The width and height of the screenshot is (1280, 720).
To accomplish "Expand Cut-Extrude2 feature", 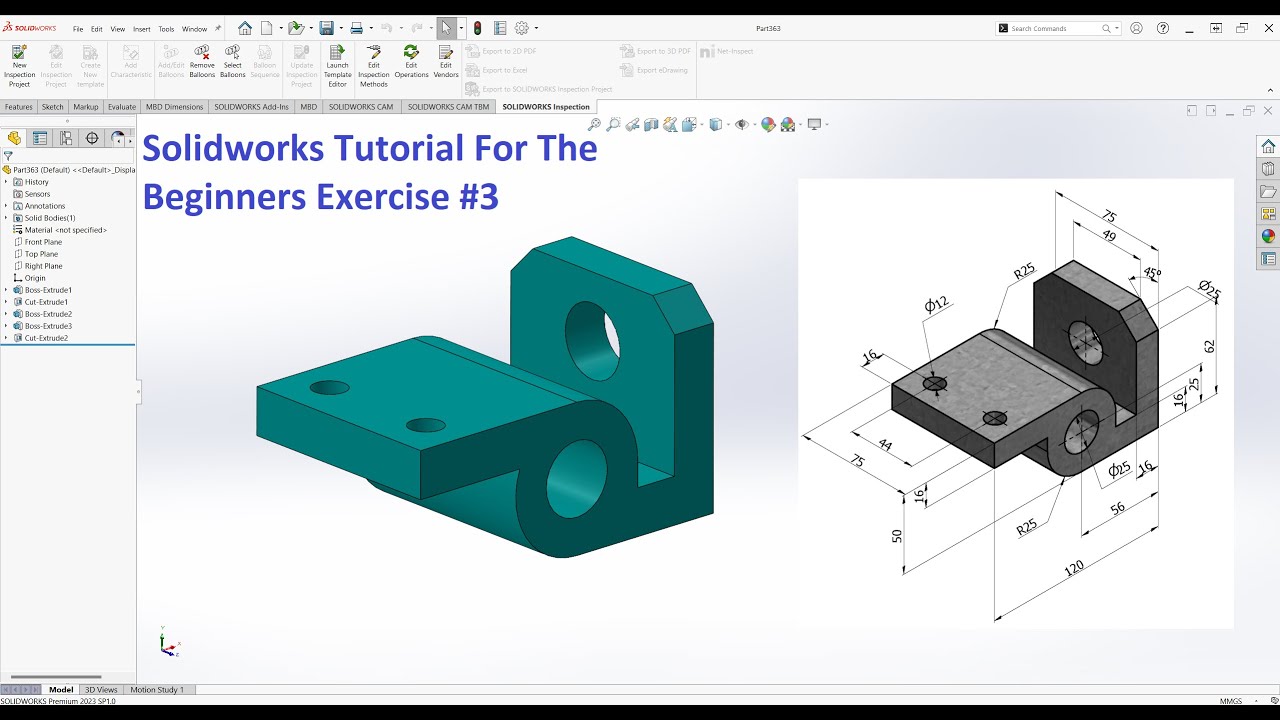I will point(6,338).
